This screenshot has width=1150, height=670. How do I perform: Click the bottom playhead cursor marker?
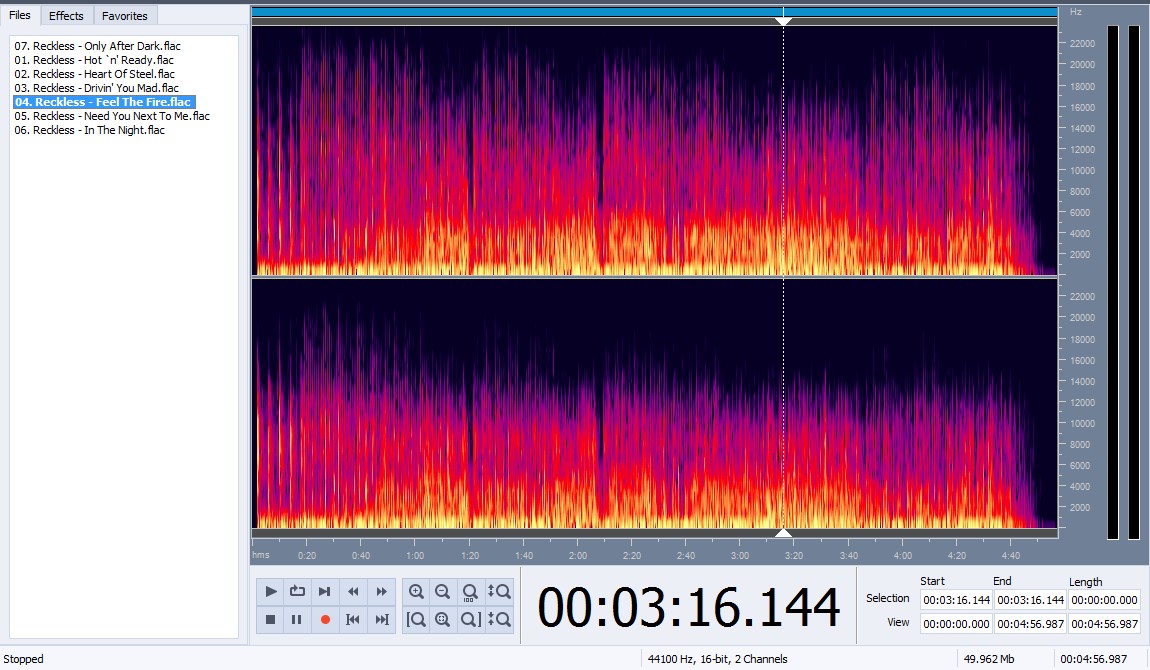point(783,533)
